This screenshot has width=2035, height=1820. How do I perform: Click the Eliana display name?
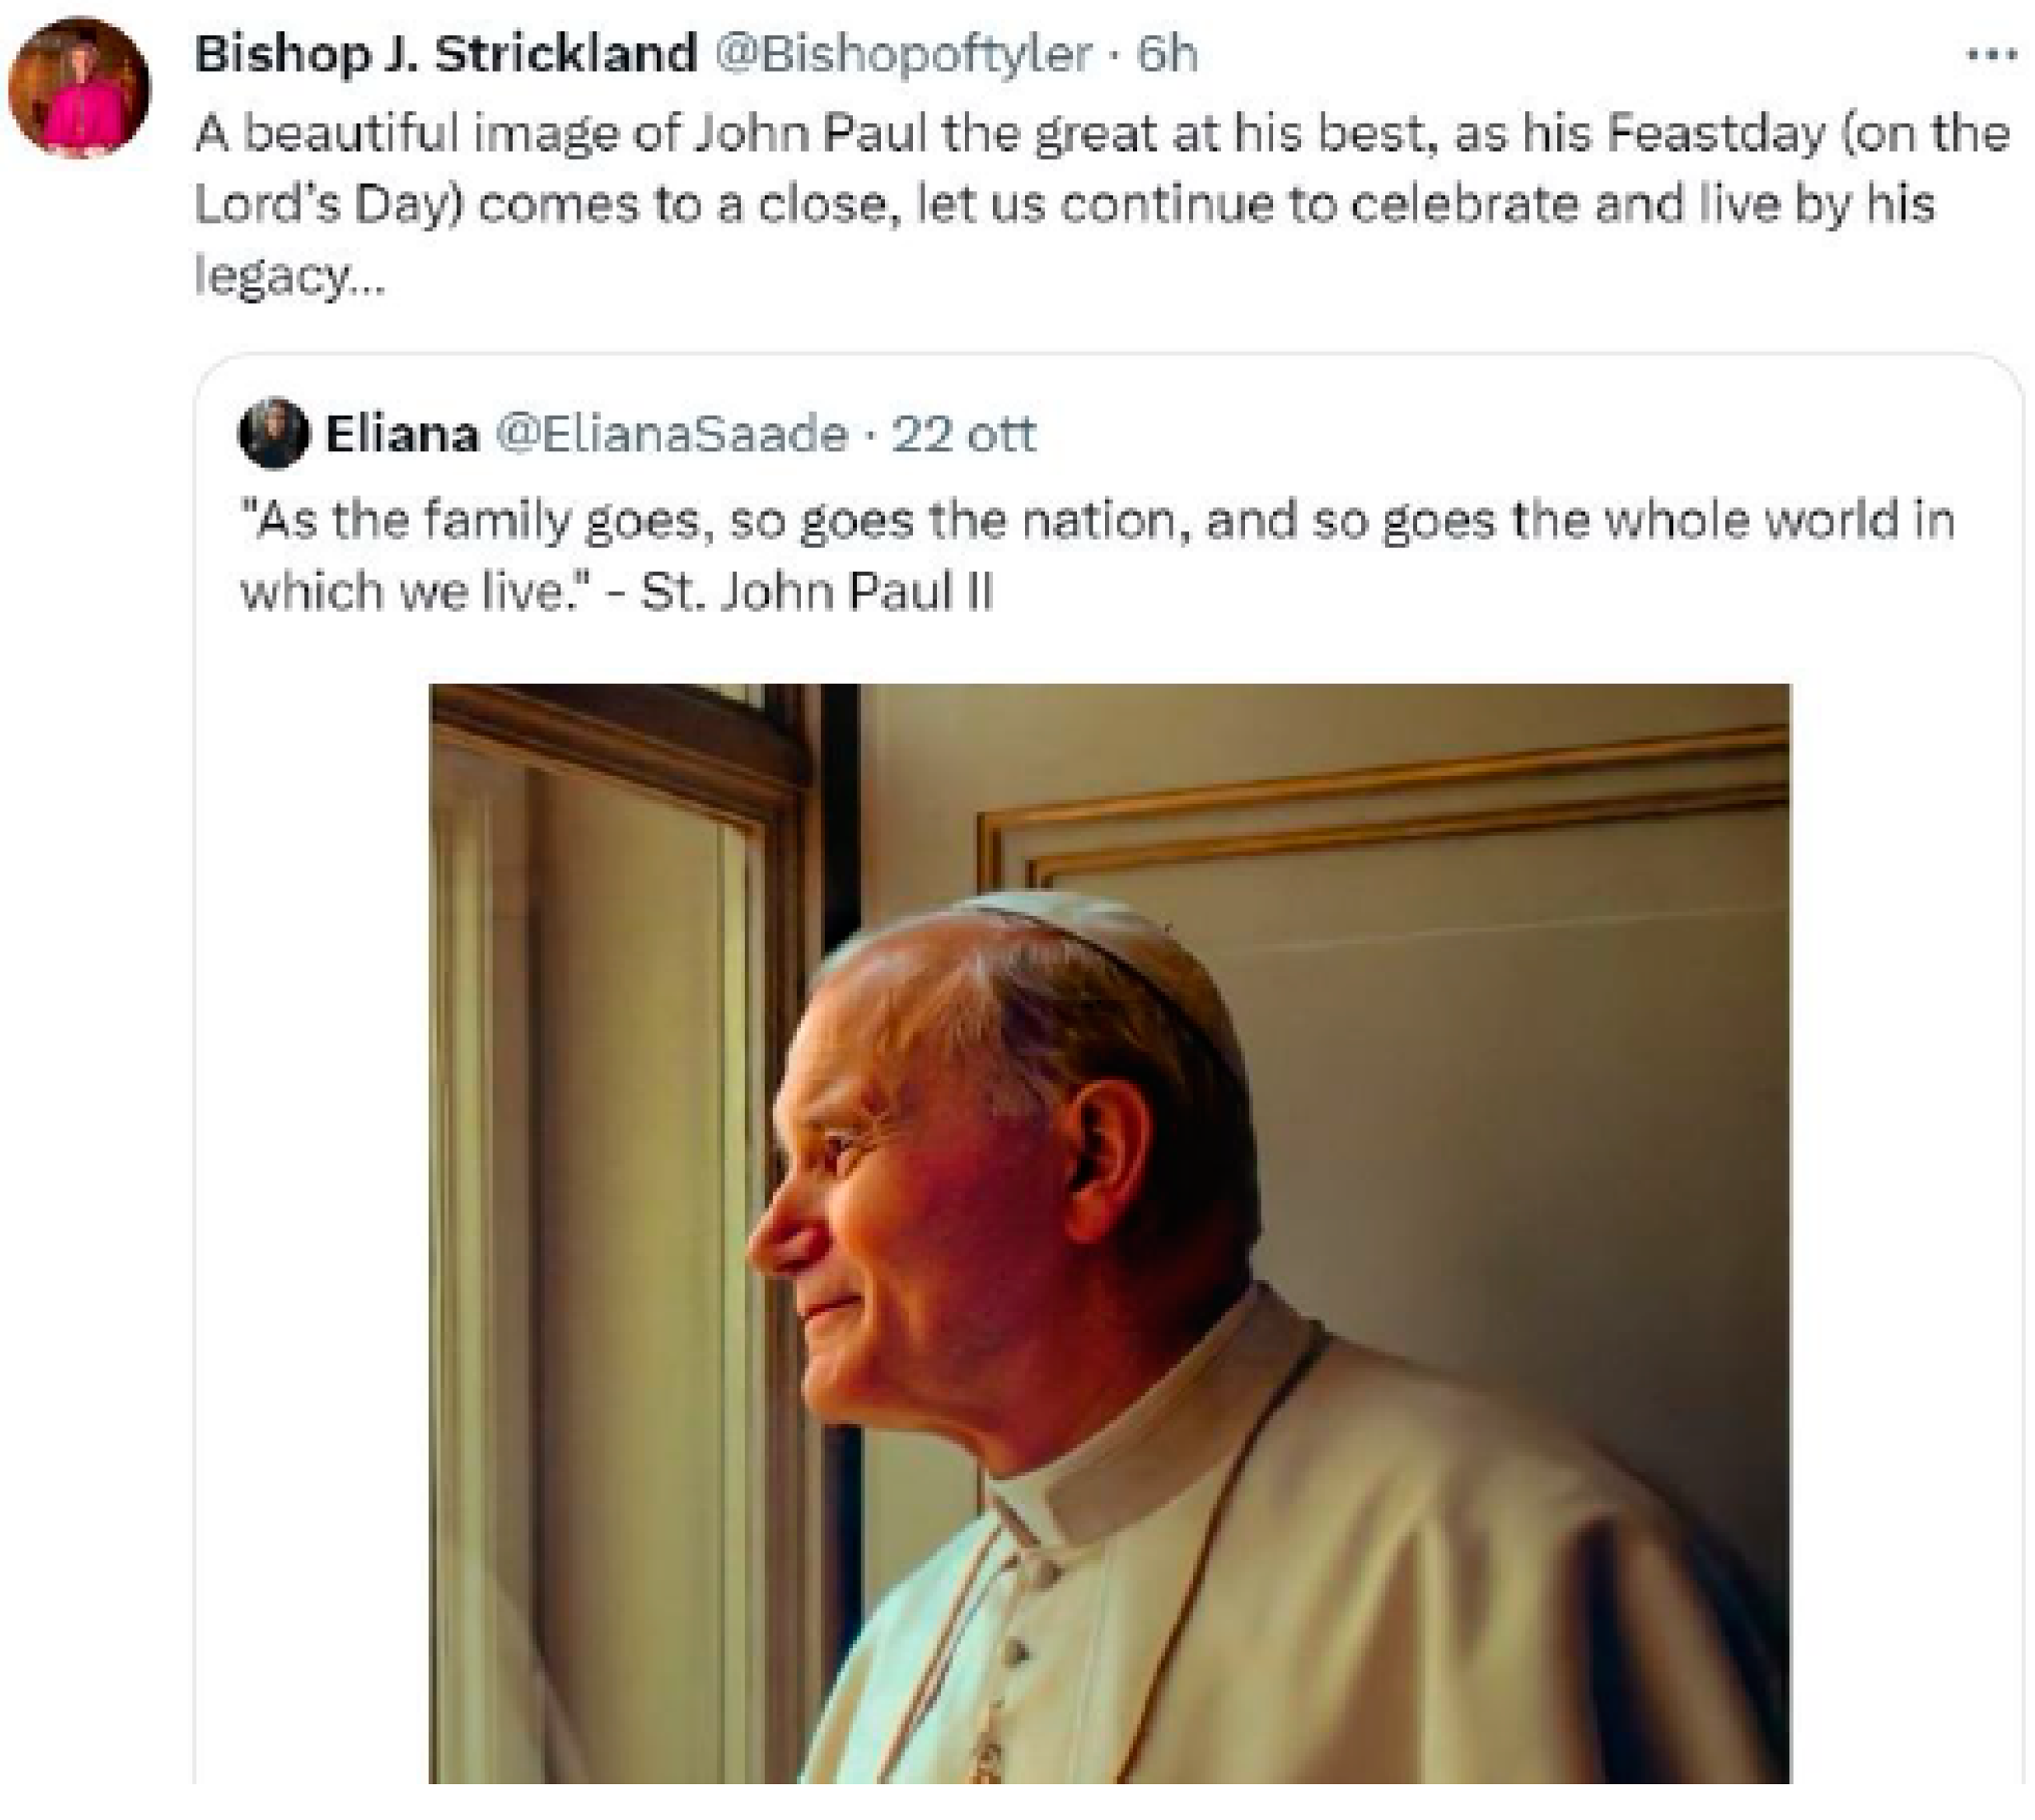(402, 434)
